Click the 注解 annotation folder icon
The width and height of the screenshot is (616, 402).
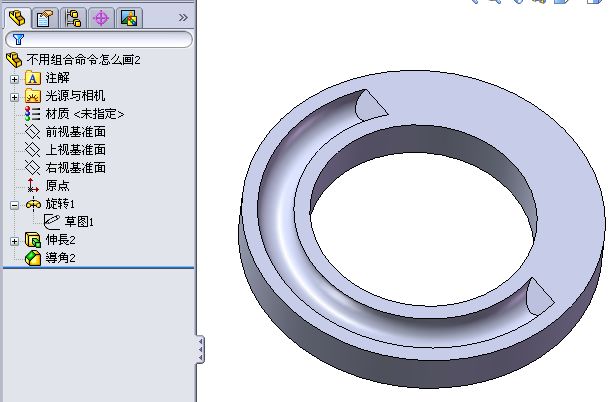33,78
